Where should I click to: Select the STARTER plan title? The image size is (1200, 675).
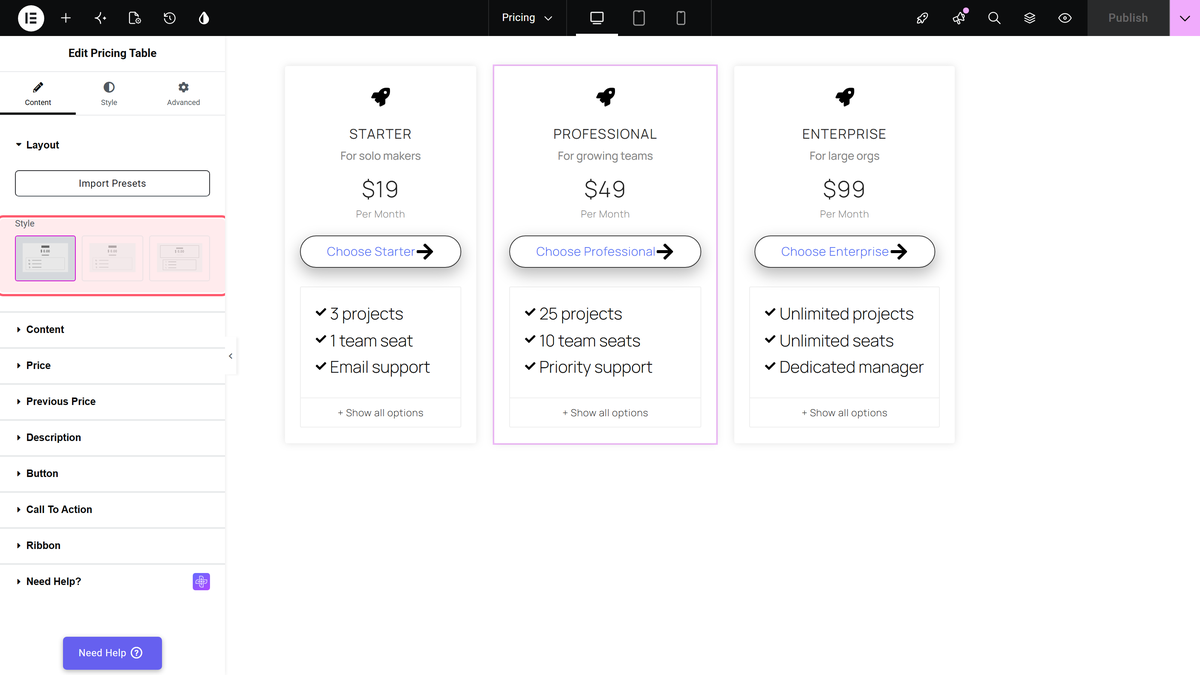click(380, 134)
